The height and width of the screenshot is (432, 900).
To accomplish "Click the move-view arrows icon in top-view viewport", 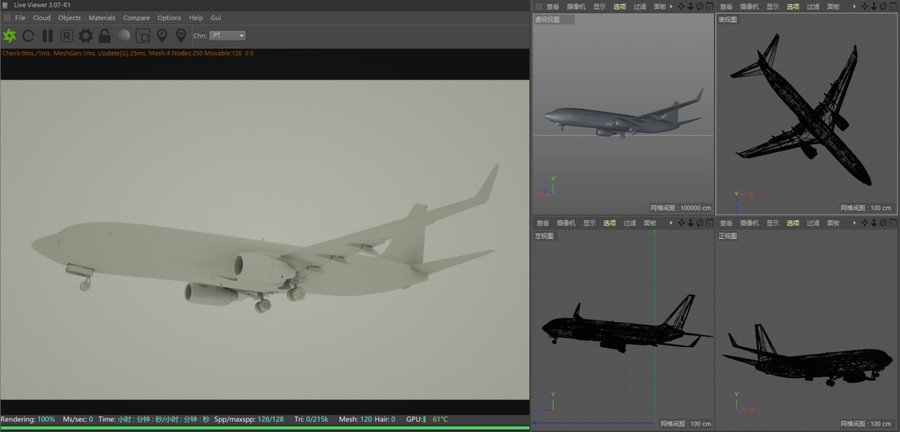I will 864,6.
